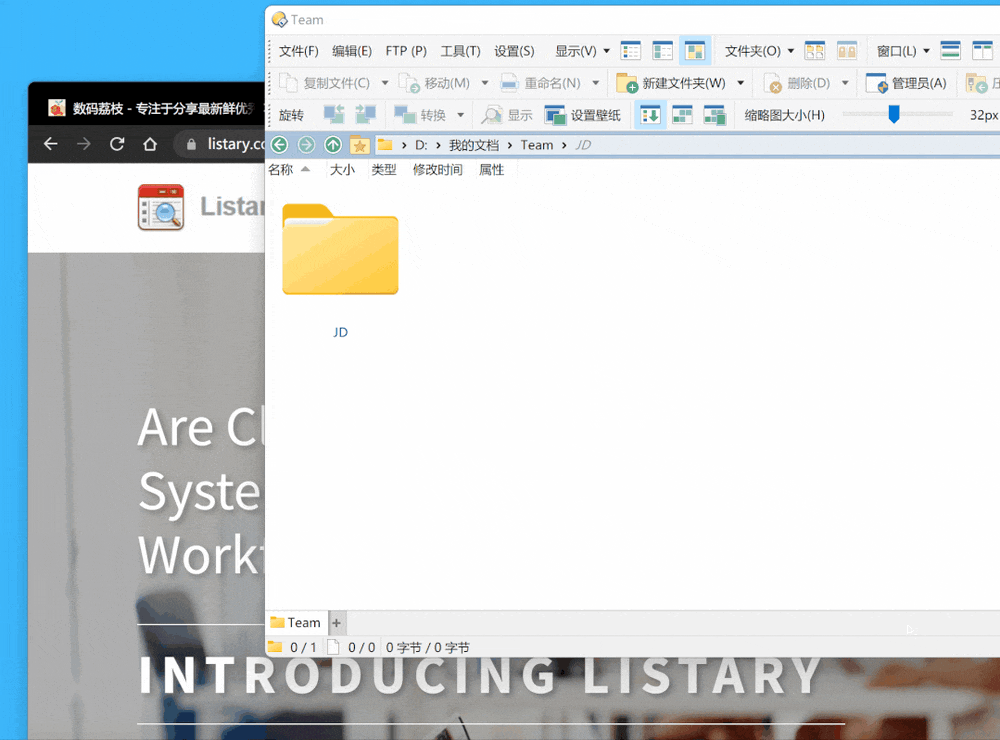Click the green back navigation arrow
This screenshot has height=740, width=1000.
(x=279, y=145)
